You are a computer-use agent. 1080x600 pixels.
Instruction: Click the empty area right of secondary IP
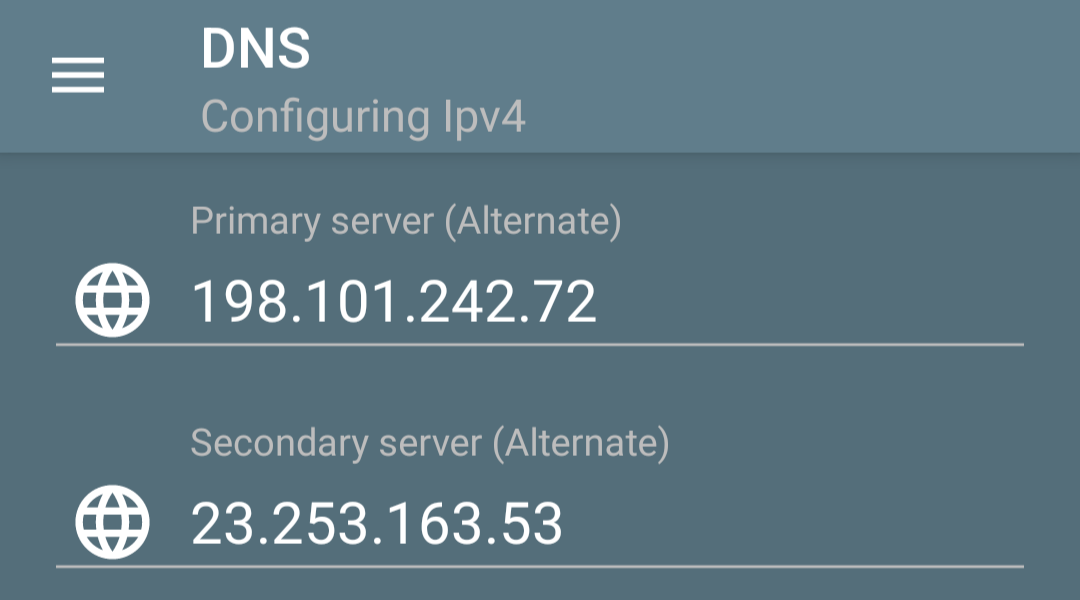coord(793,524)
